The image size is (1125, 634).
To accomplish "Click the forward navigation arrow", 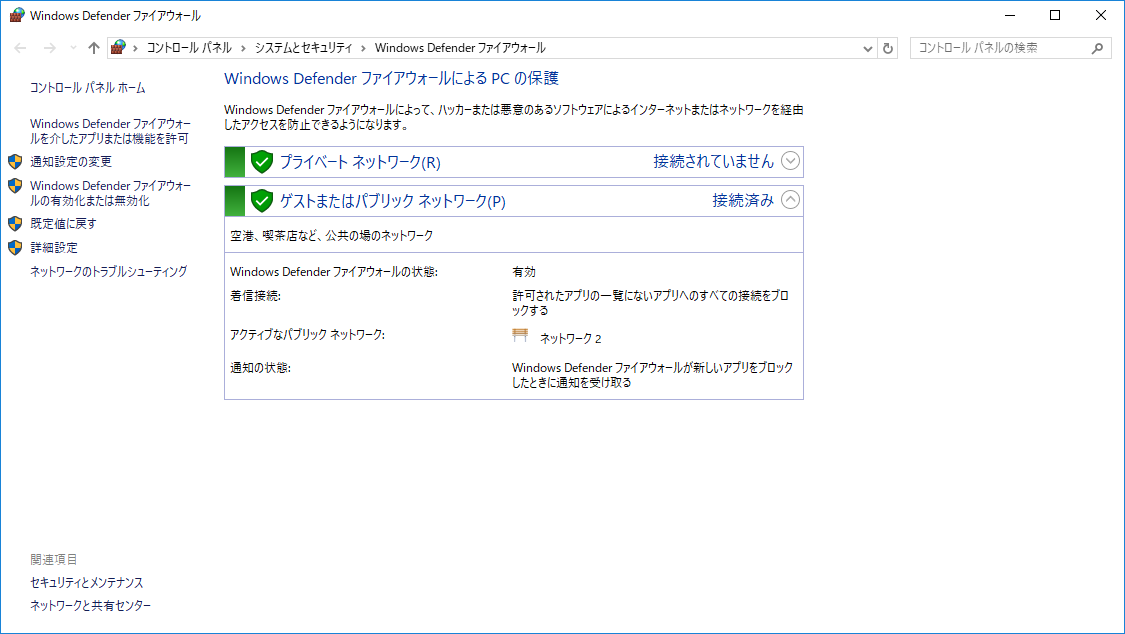I will coord(50,48).
